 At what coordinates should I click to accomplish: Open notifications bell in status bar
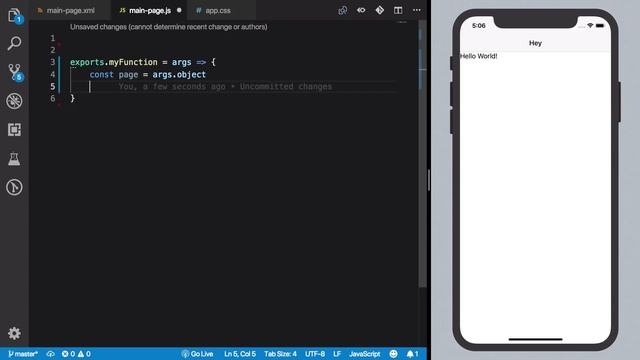[412, 354]
